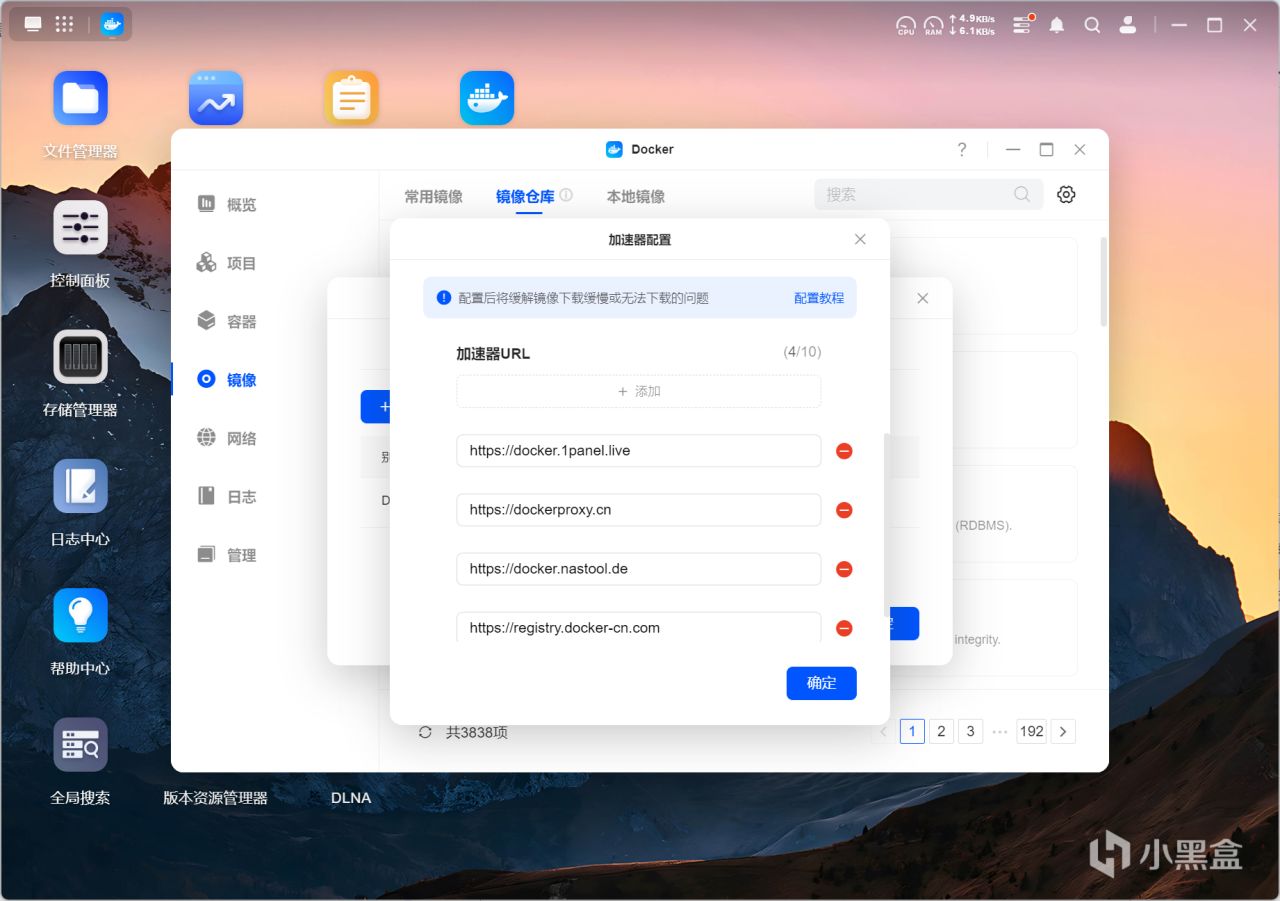Open the 配置教程 link

click(x=819, y=298)
